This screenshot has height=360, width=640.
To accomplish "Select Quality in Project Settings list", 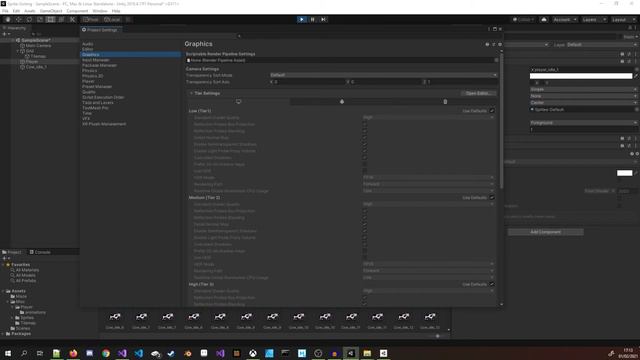I will pyautogui.click(x=89, y=92).
